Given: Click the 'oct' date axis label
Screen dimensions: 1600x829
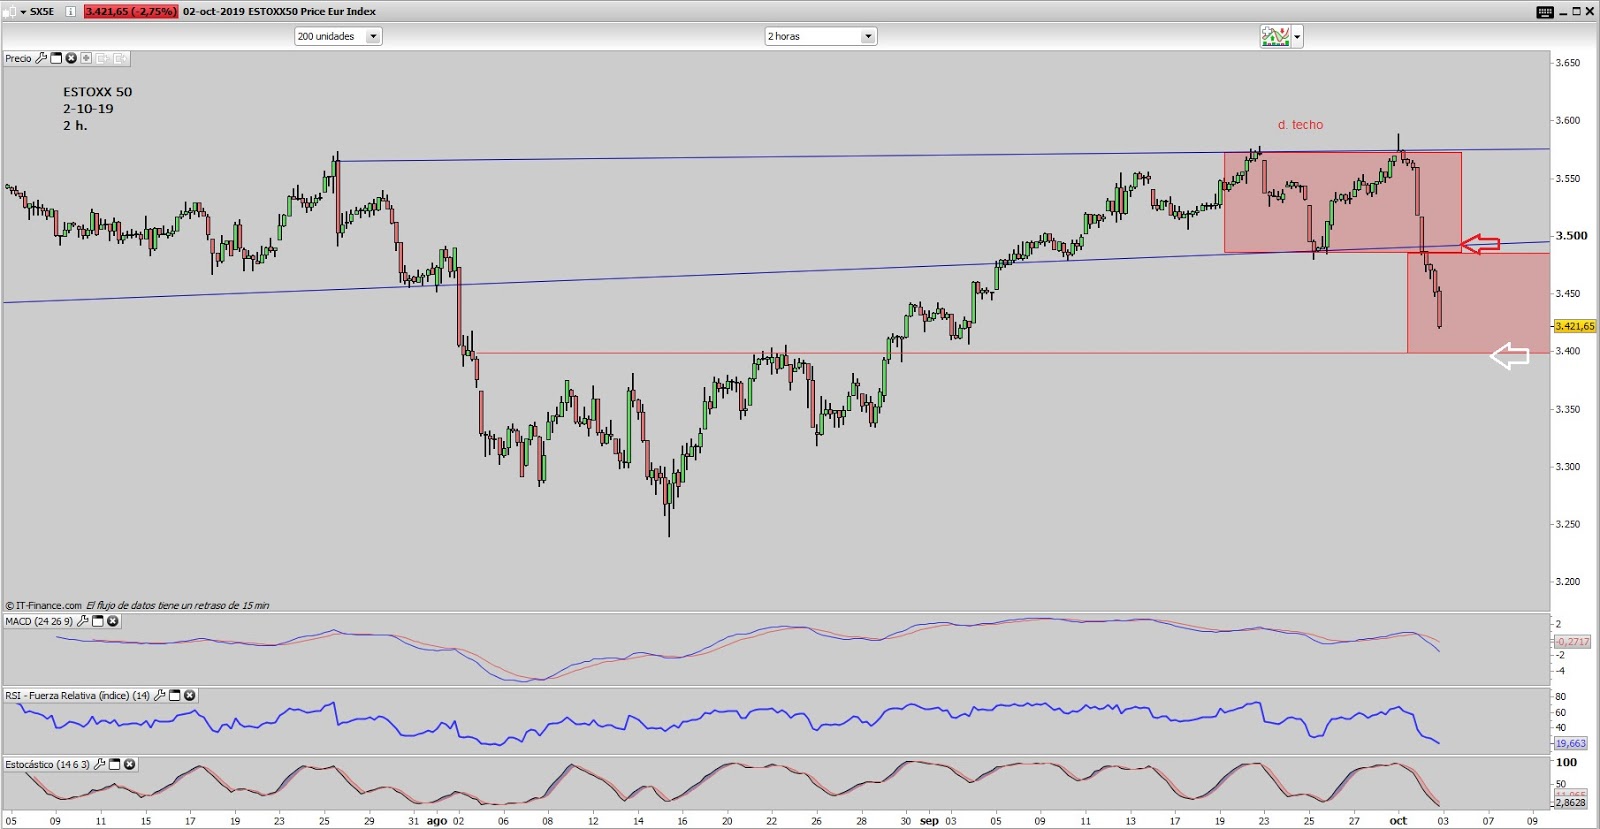Looking at the screenshot, I should [x=1398, y=821].
